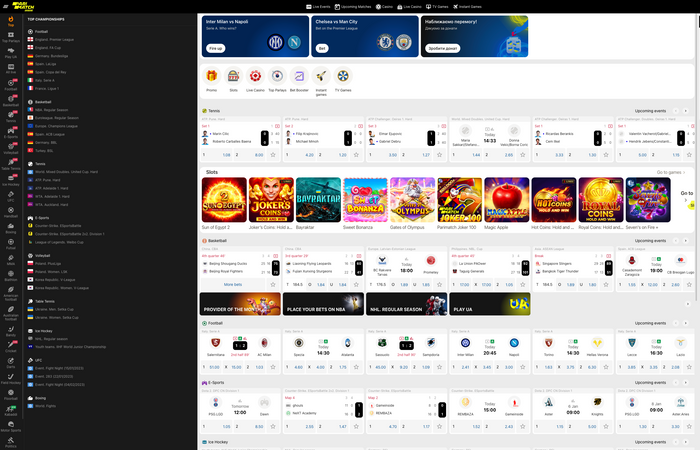Advance the promo banners row arrow
The width and height of the screenshot is (700, 450).
[688, 304]
